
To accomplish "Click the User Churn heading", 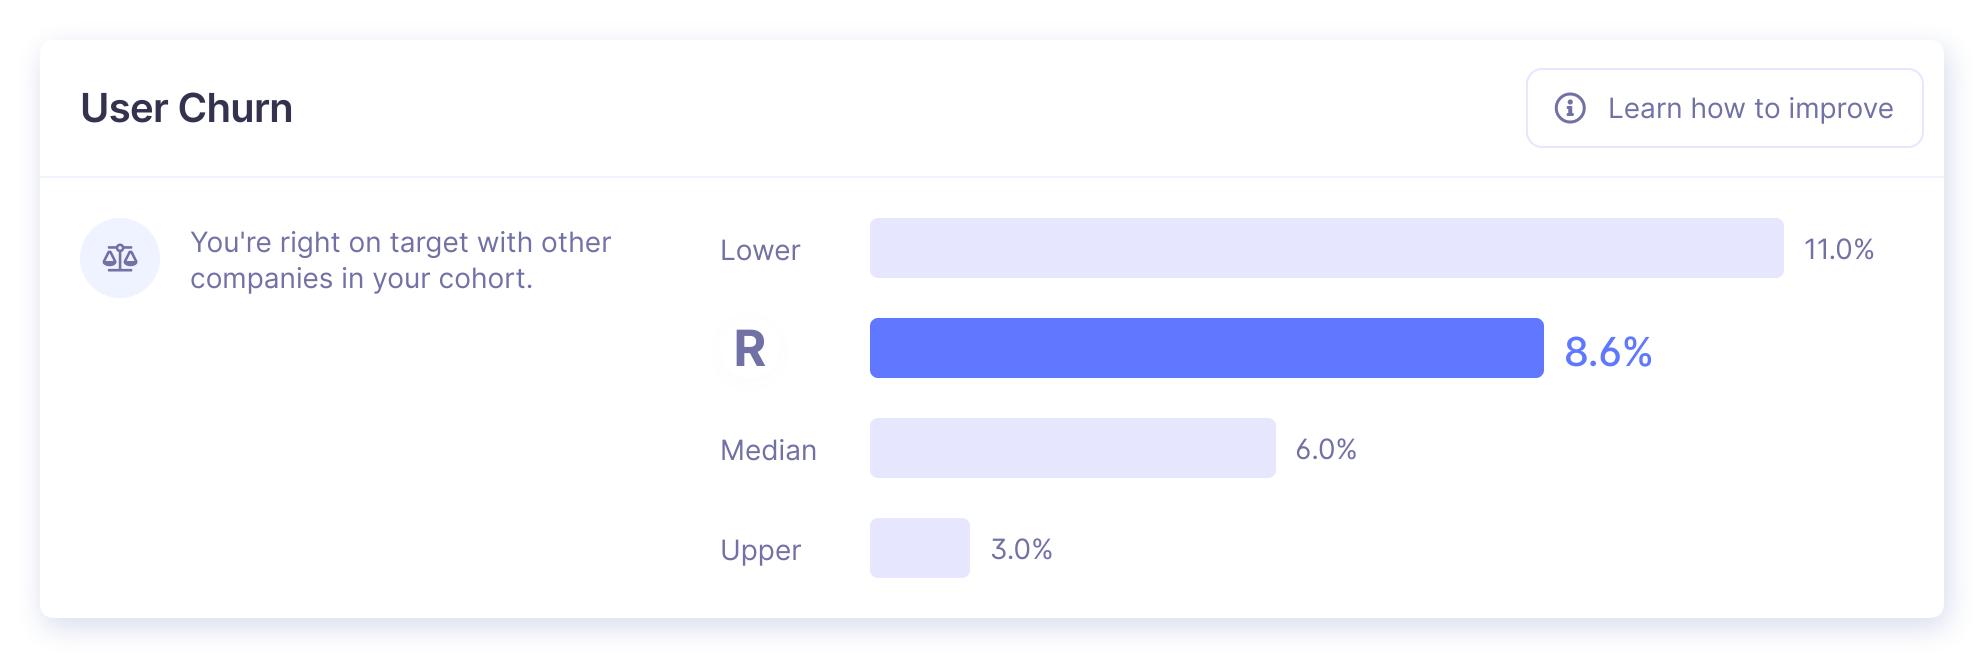I will click(x=187, y=108).
